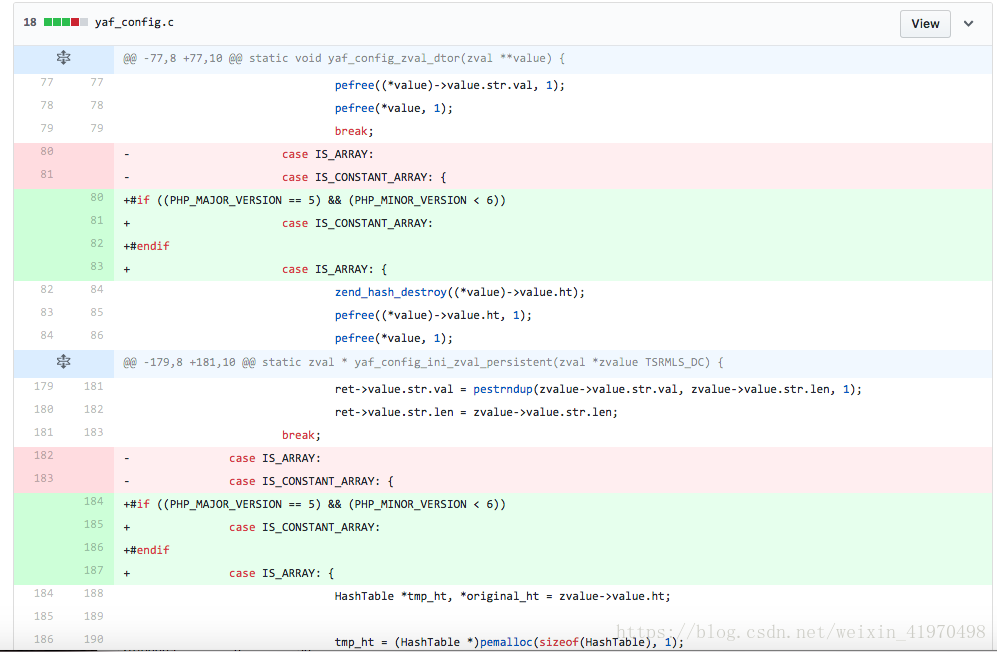Click new line number 82 with #endif
The image size is (997, 652).
tap(97, 243)
